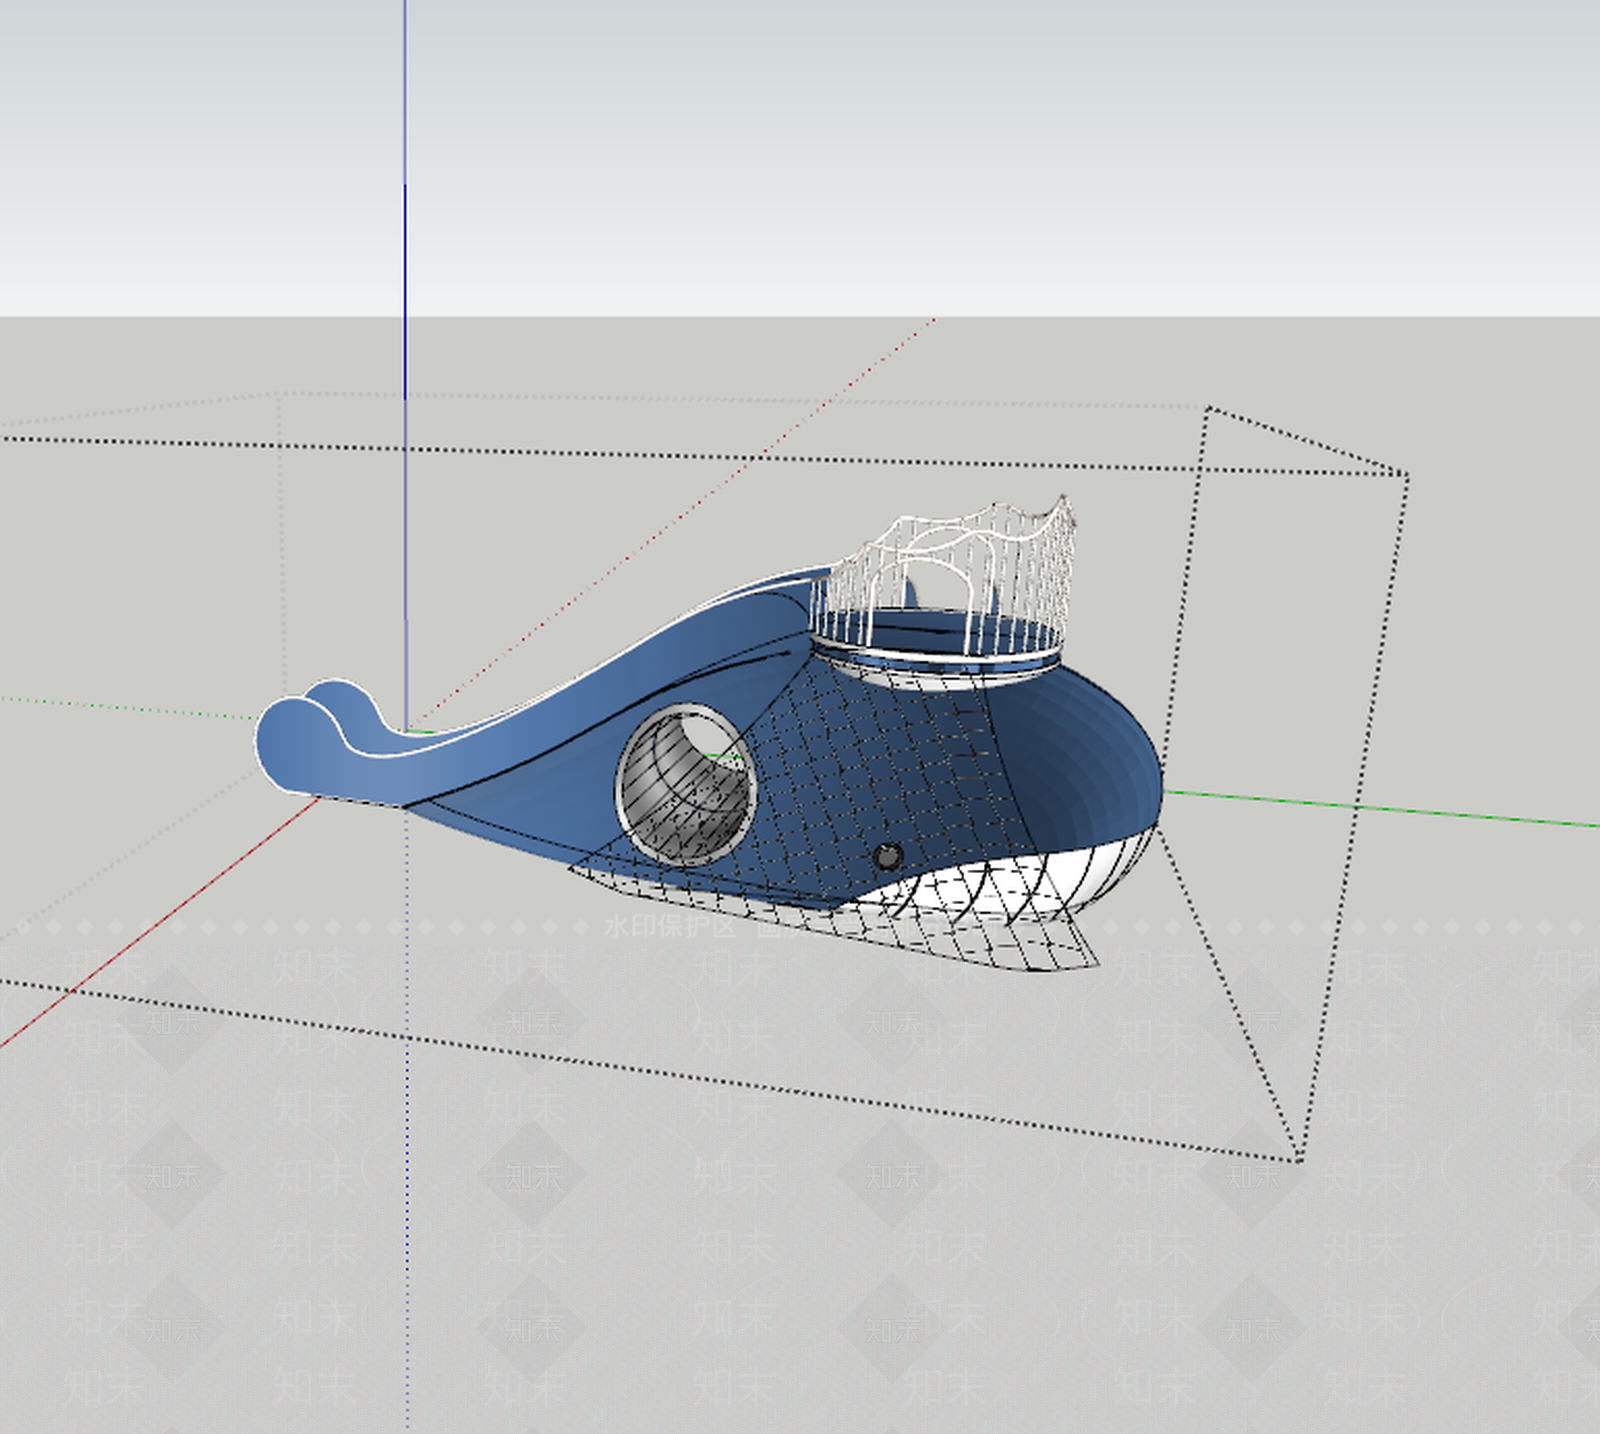The image size is (1600, 1434).
Task: Click the circular tunnel opening on whale body
Action: [x=685, y=785]
